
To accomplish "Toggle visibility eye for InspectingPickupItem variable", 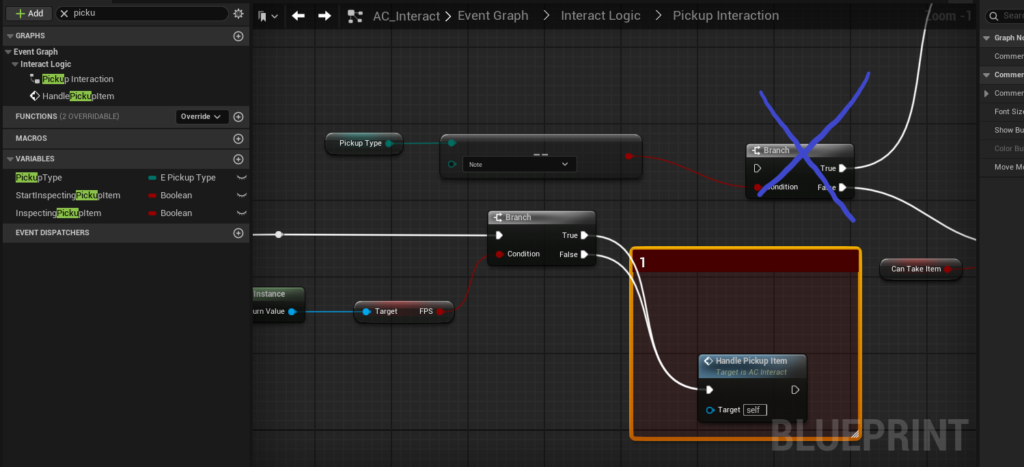I will click(240, 213).
